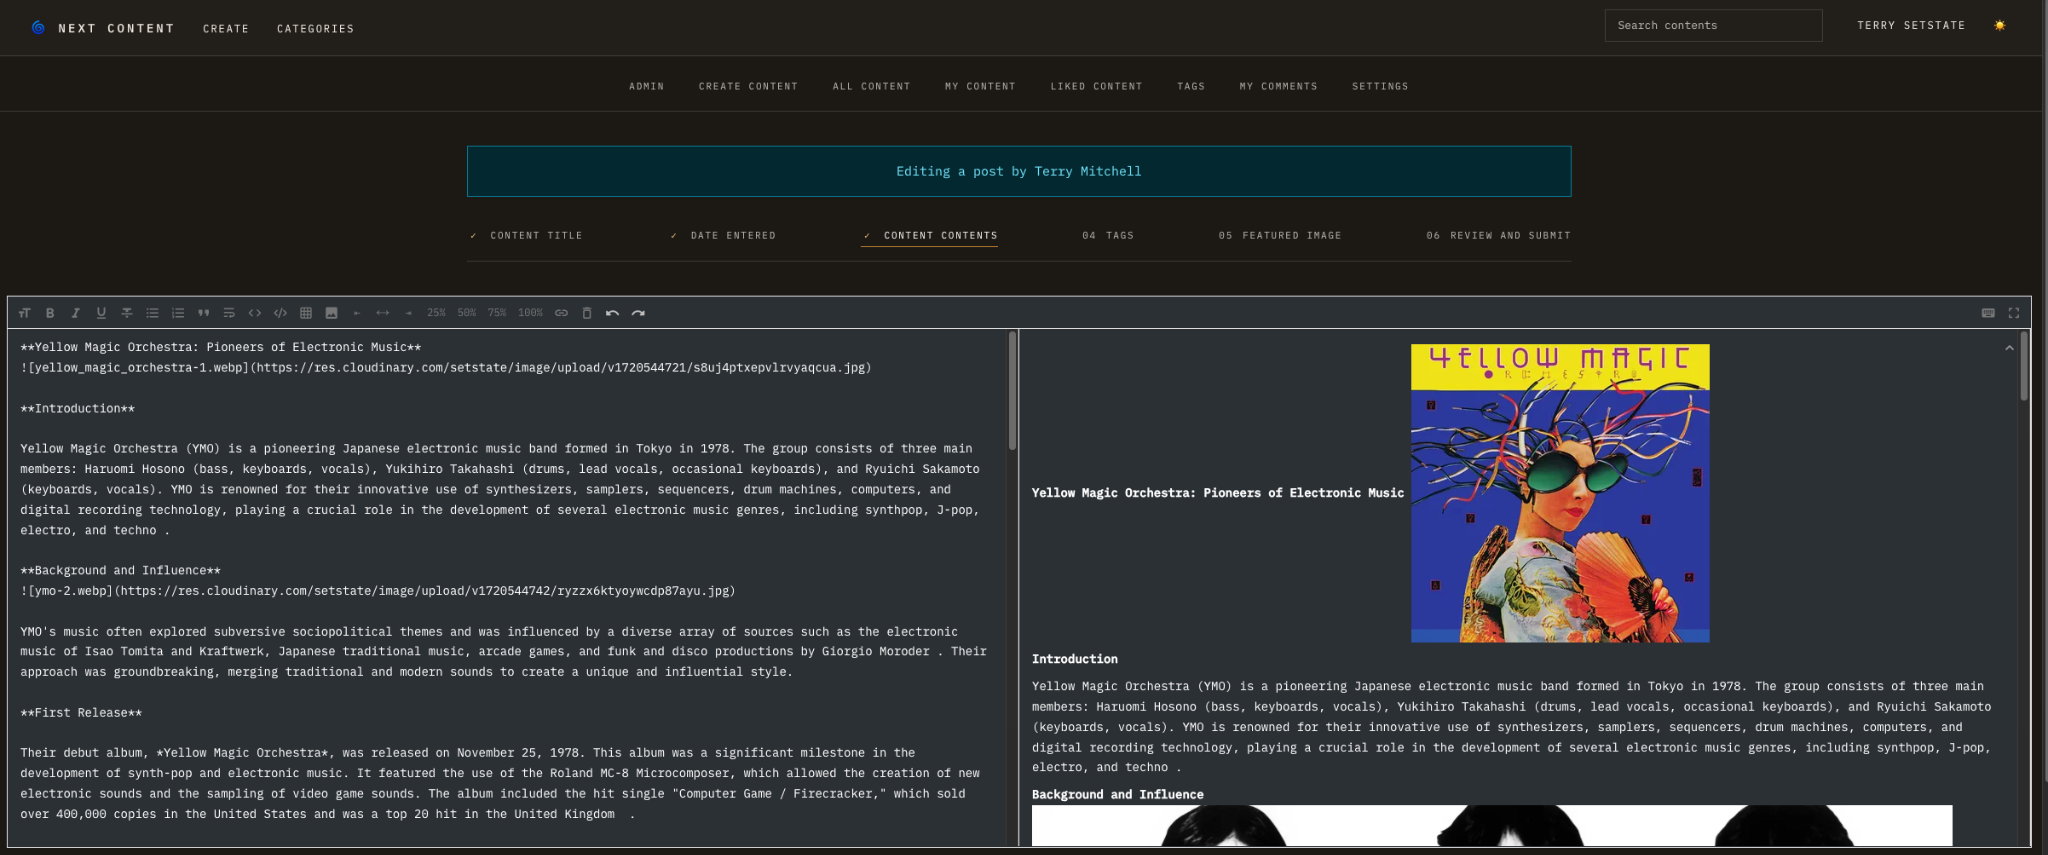Go to the 06 Review and Submit step
This screenshot has width=2048, height=855.
click(1498, 236)
